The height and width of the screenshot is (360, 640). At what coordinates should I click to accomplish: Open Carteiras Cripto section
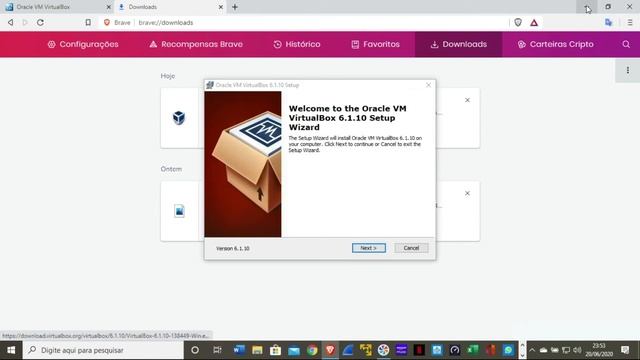coord(556,44)
